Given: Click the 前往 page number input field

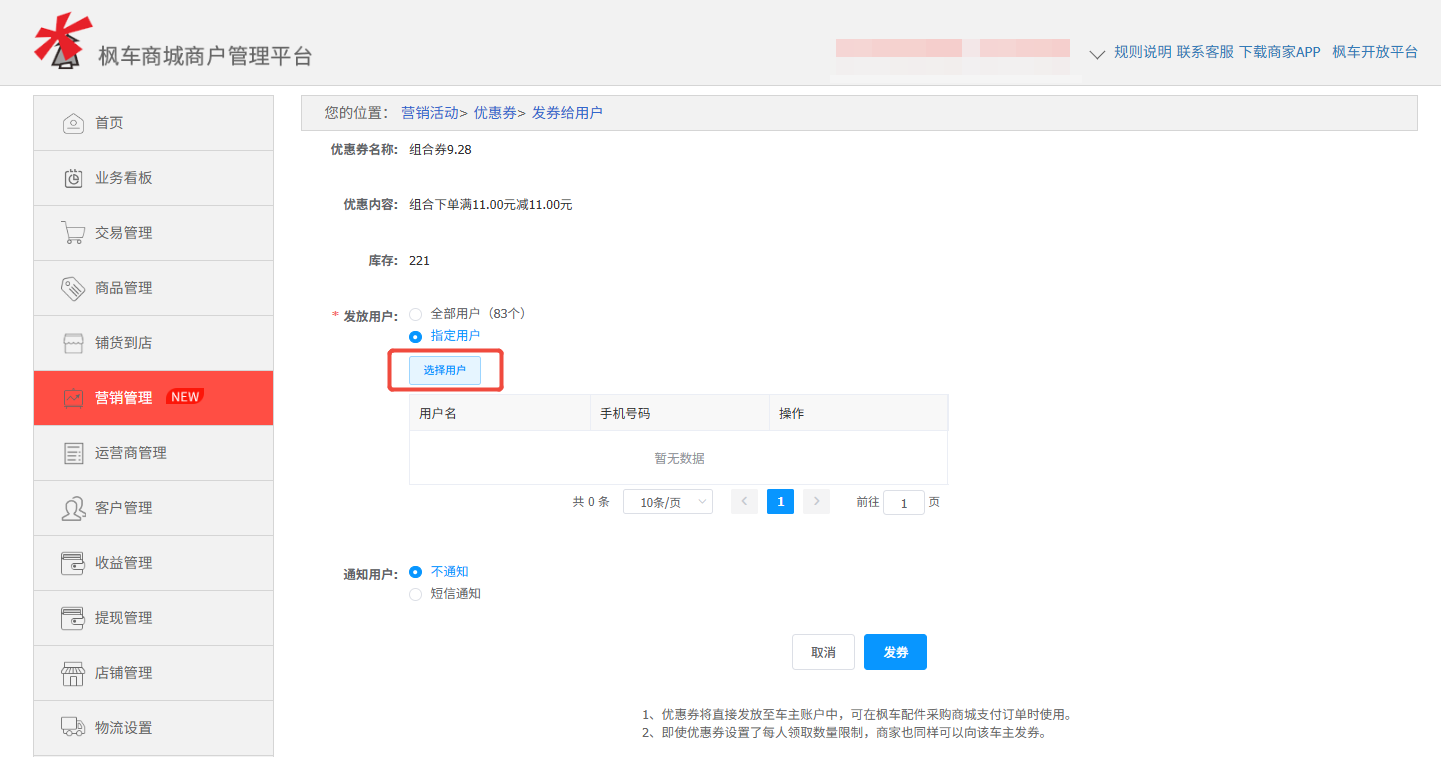Looking at the screenshot, I should [x=903, y=501].
